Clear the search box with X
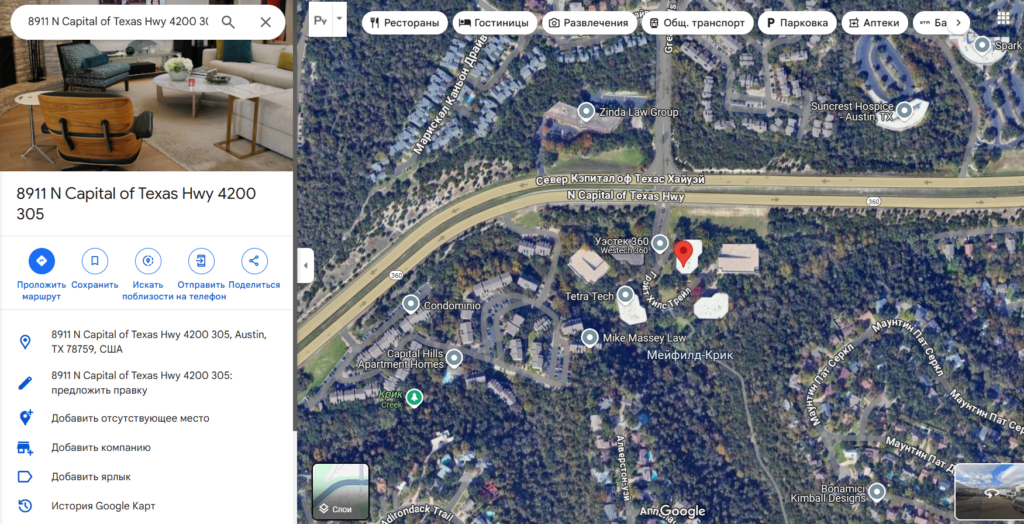 click(265, 22)
